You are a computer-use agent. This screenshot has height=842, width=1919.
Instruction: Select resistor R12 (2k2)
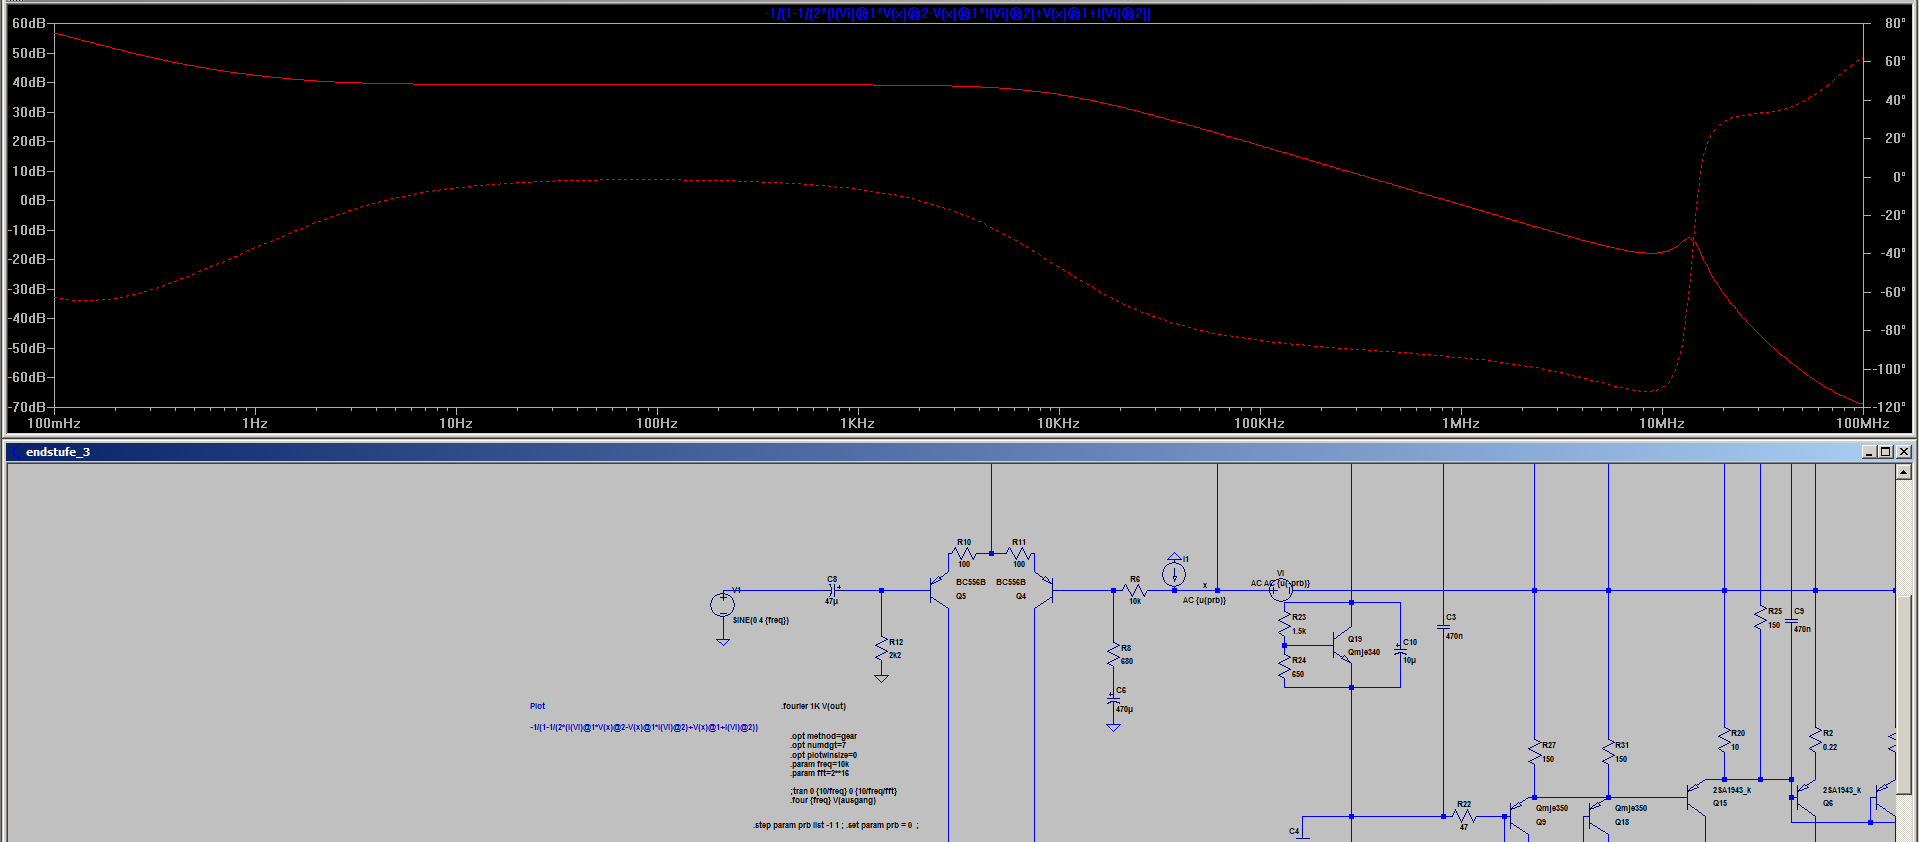pyautogui.click(x=881, y=649)
